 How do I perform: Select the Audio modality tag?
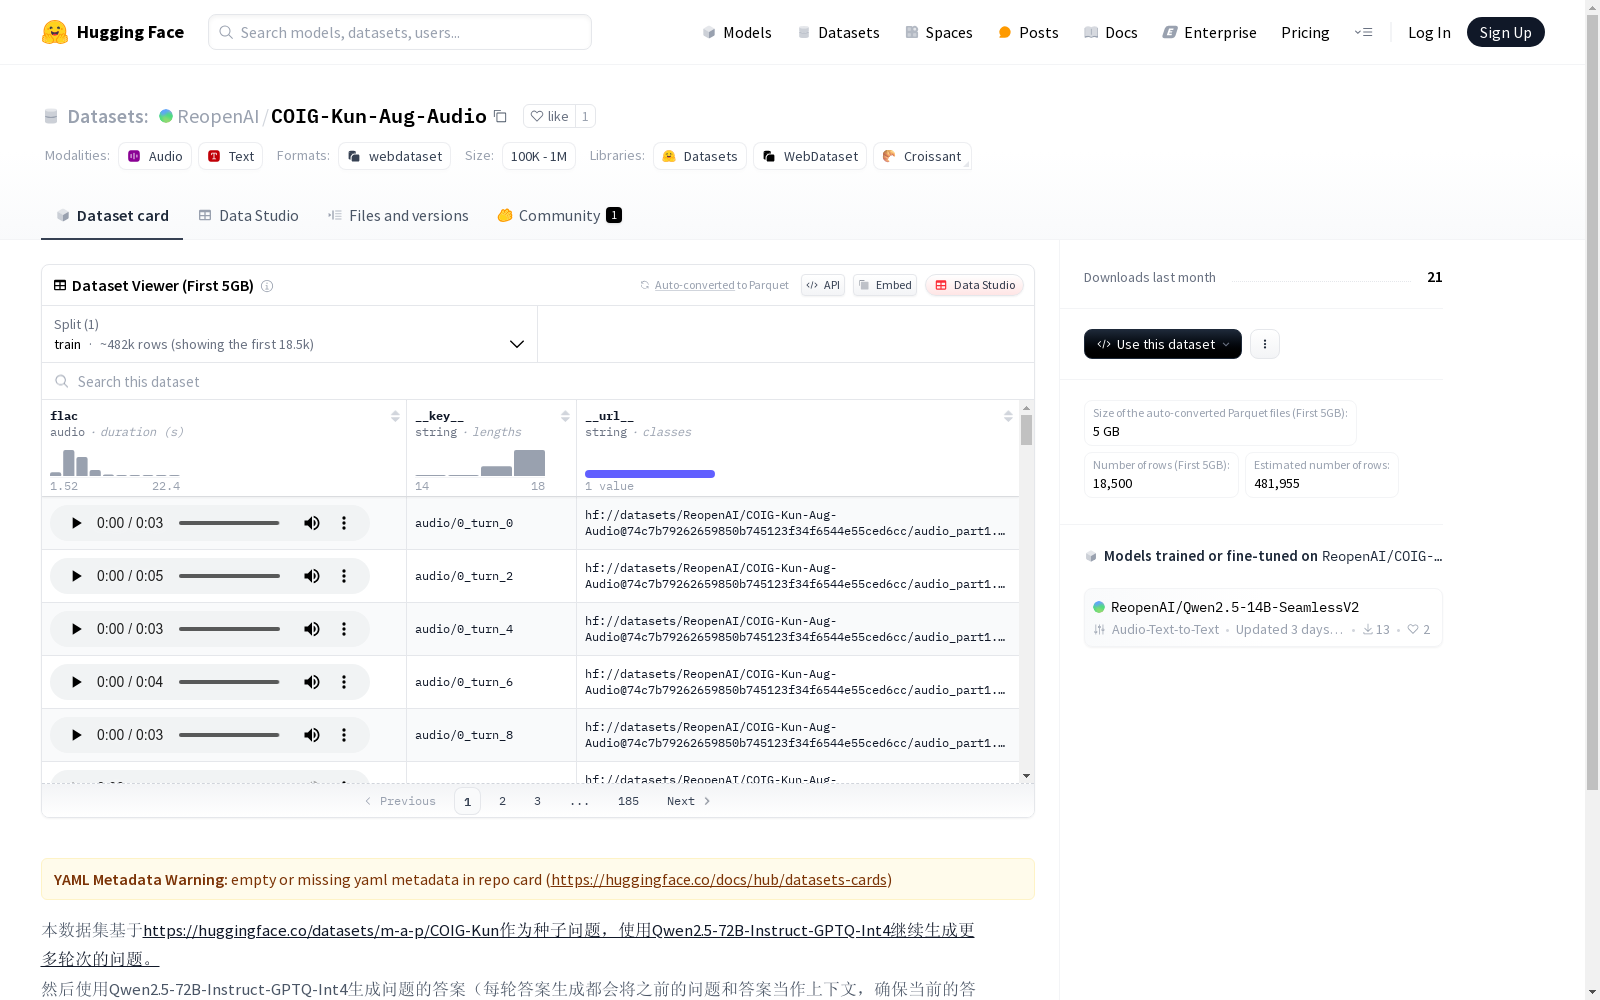pyautogui.click(x=155, y=156)
